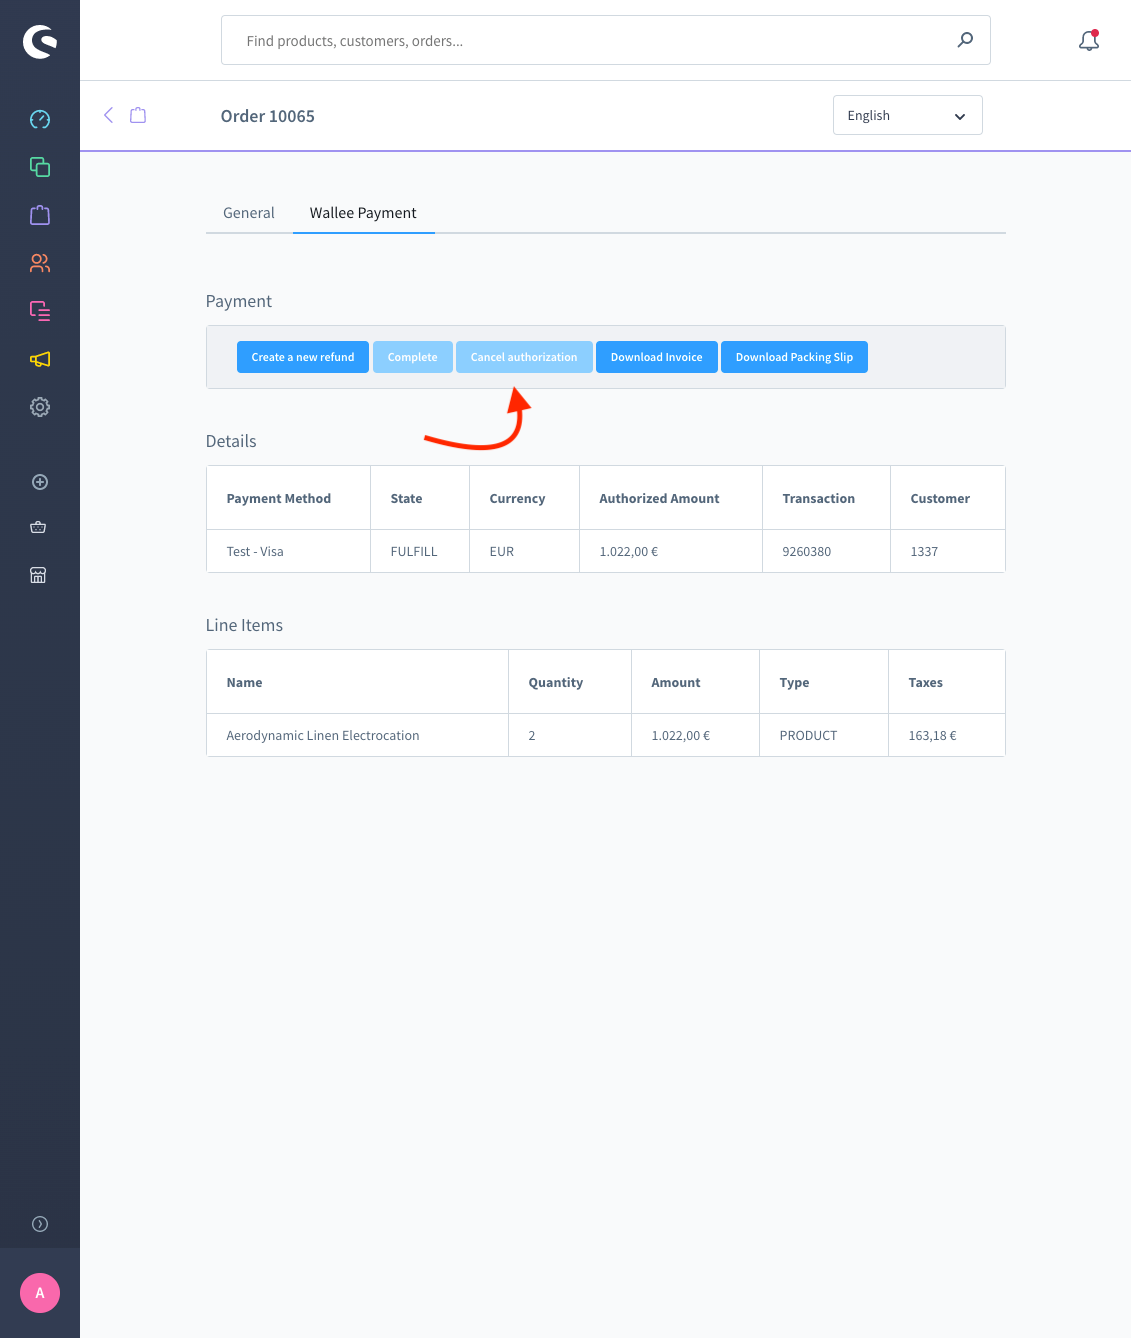Screen dimensions: 1131x1338
Task: Click the search magnifier icon
Action: coord(965,40)
